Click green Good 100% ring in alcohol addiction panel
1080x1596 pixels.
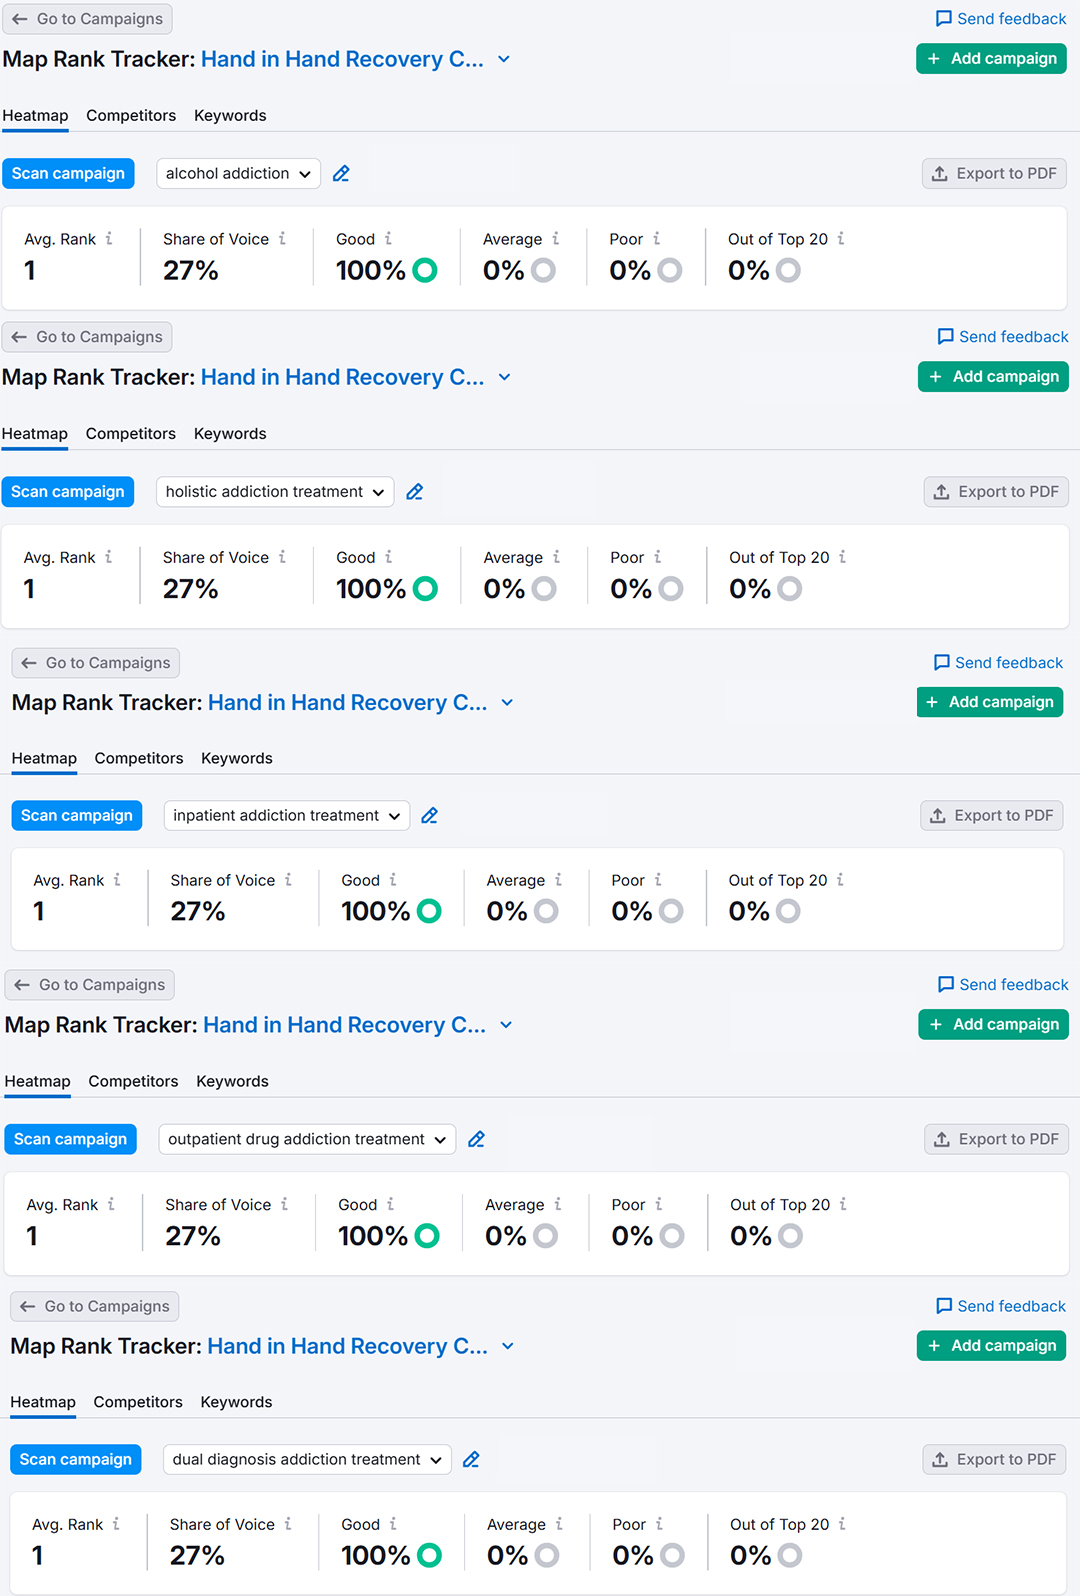[425, 271]
